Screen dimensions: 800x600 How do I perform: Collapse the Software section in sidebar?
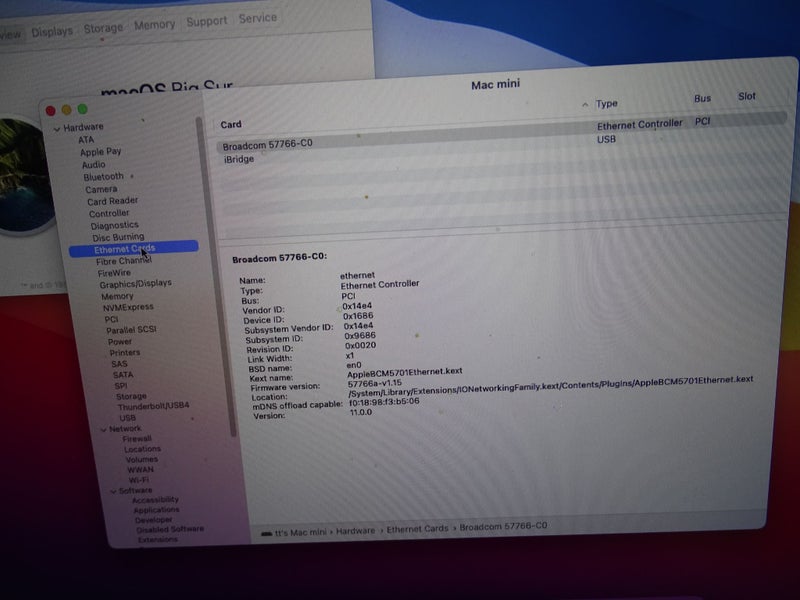pyautogui.click(x=113, y=491)
